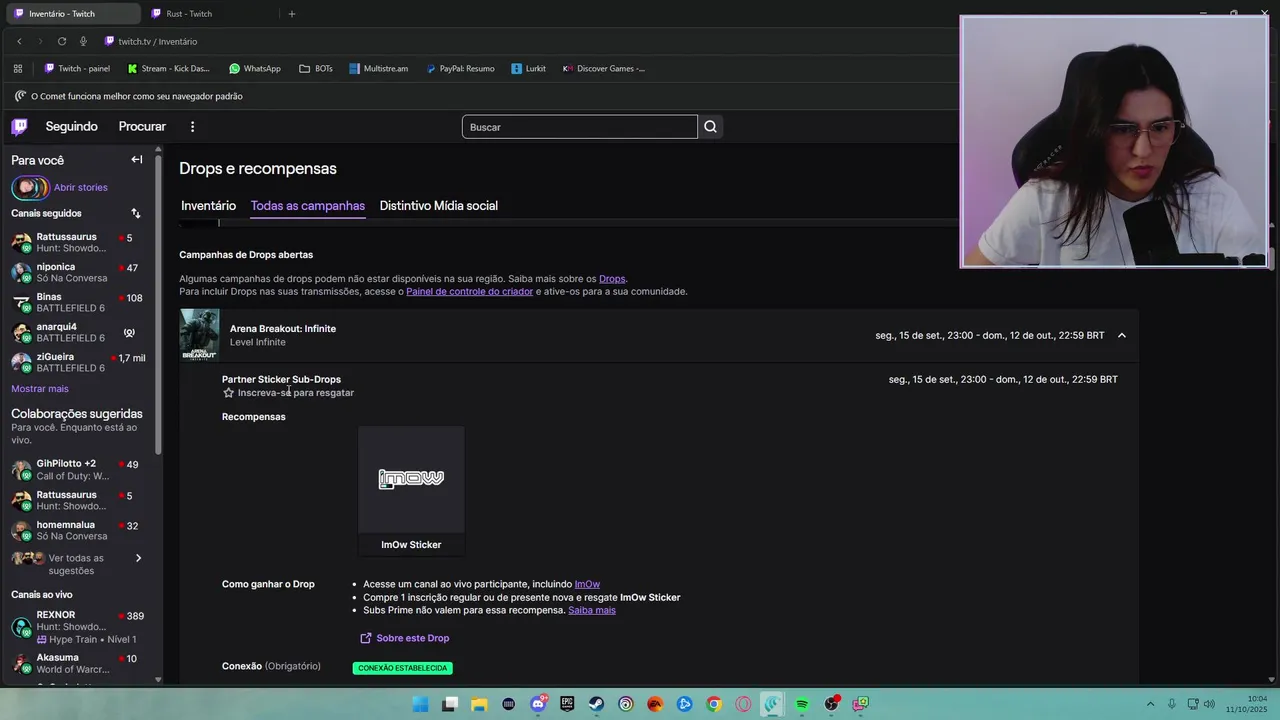Open Discord from the taskbar

coord(538,704)
